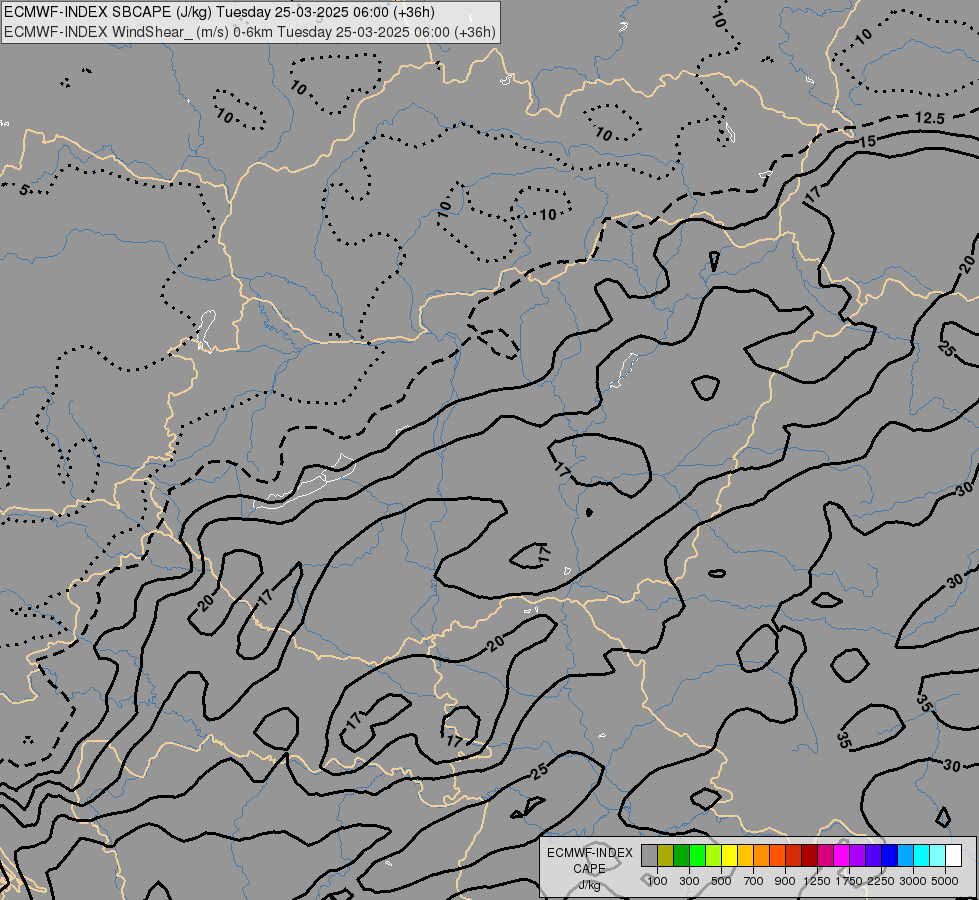Click the dotted contour label 5
Screen dimensions: 979x900
(23, 189)
